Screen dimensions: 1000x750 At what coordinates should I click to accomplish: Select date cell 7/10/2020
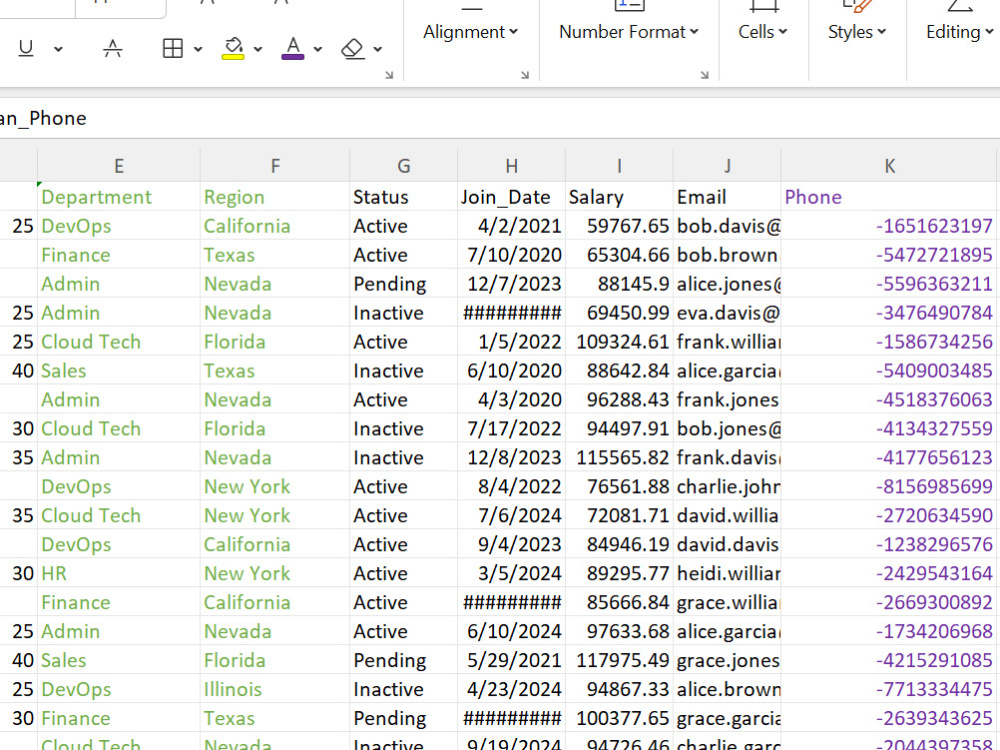pyautogui.click(x=511, y=255)
